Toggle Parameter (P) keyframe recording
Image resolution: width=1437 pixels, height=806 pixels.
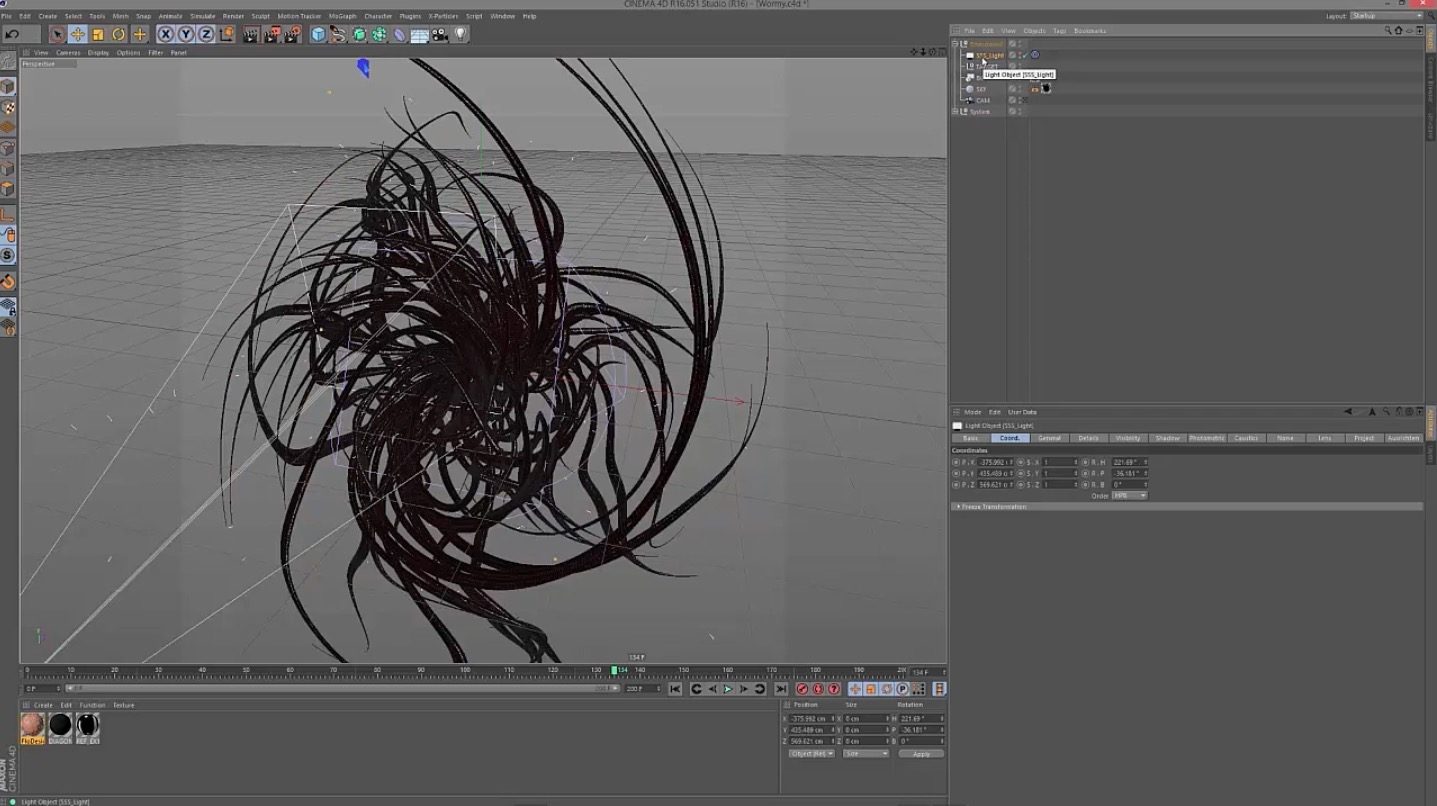[x=902, y=689]
